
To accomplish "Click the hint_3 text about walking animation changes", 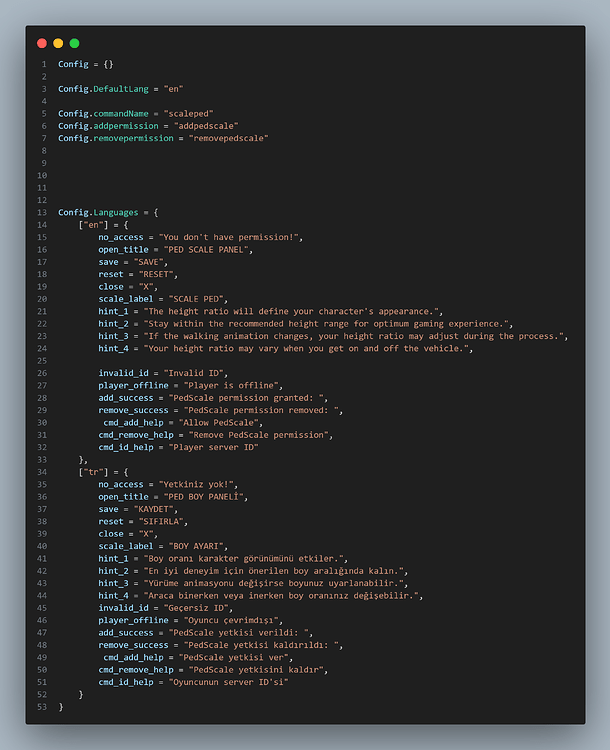I will 354,336.
